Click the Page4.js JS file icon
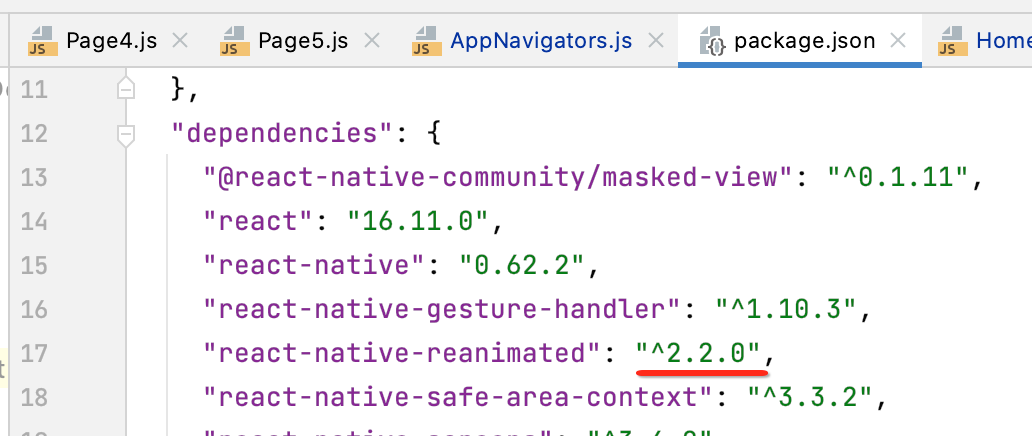The image size is (1032, 436). click(42, 41)
